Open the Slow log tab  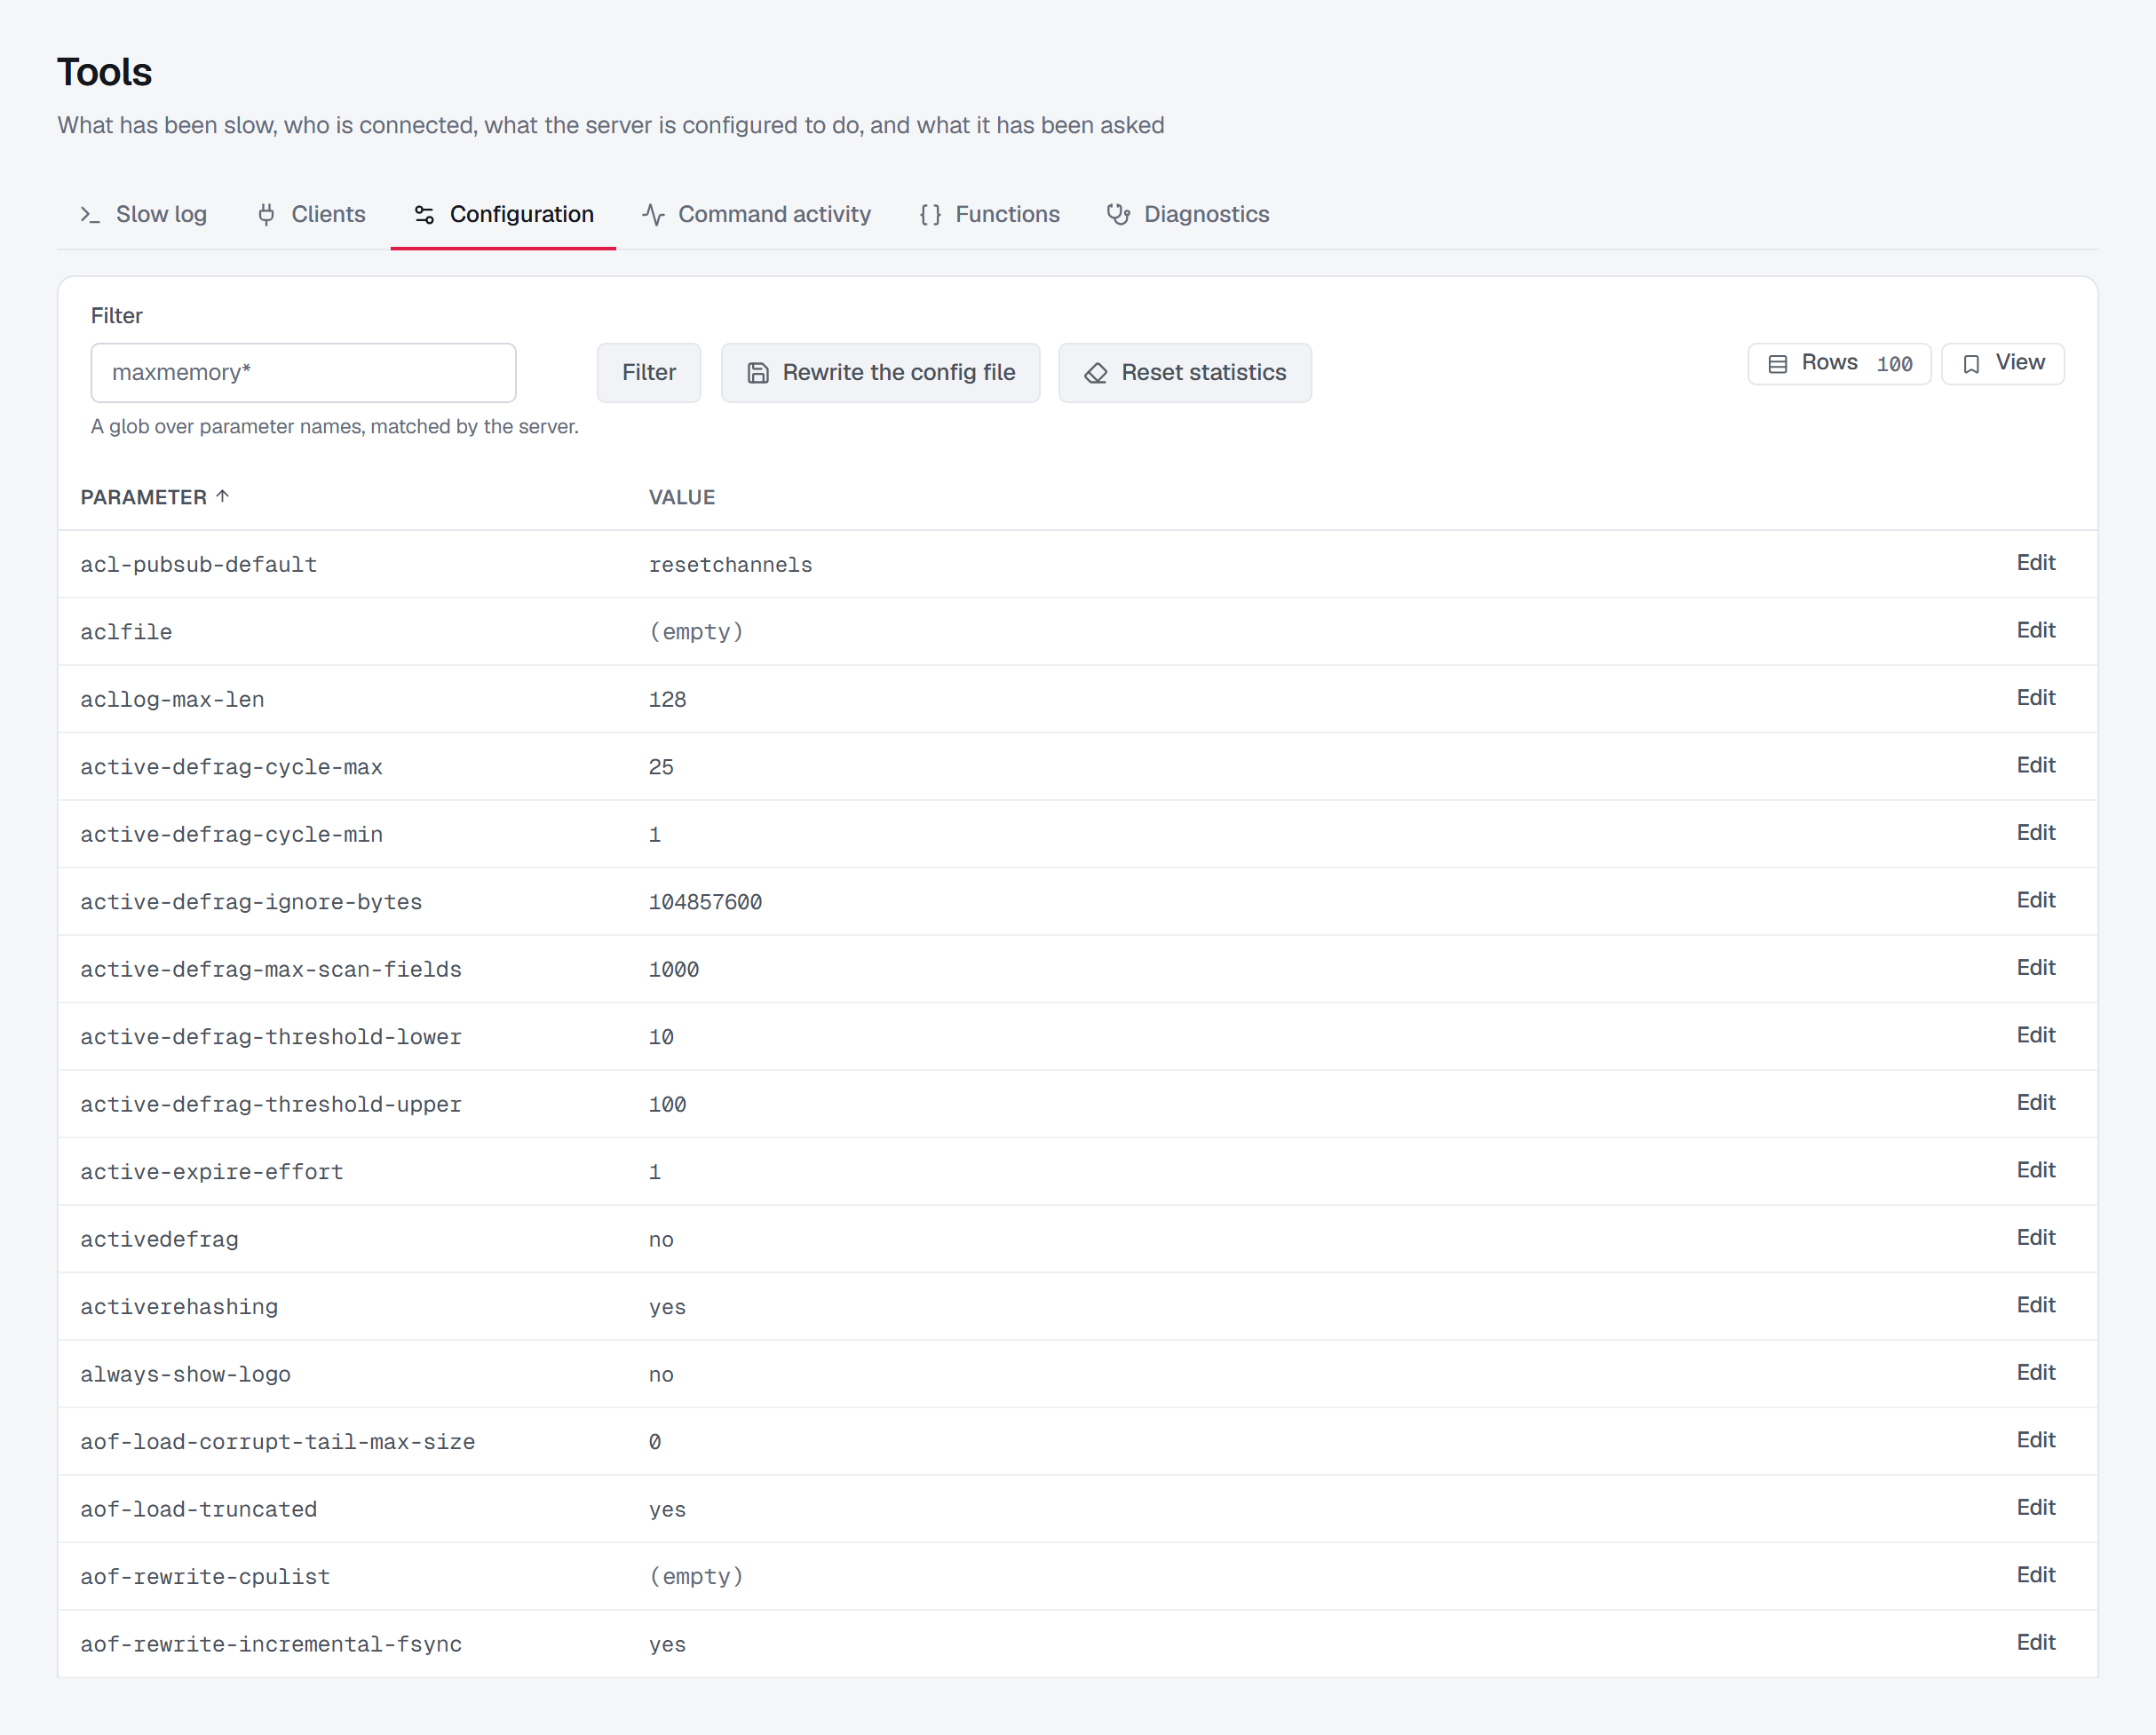point(143,214)
